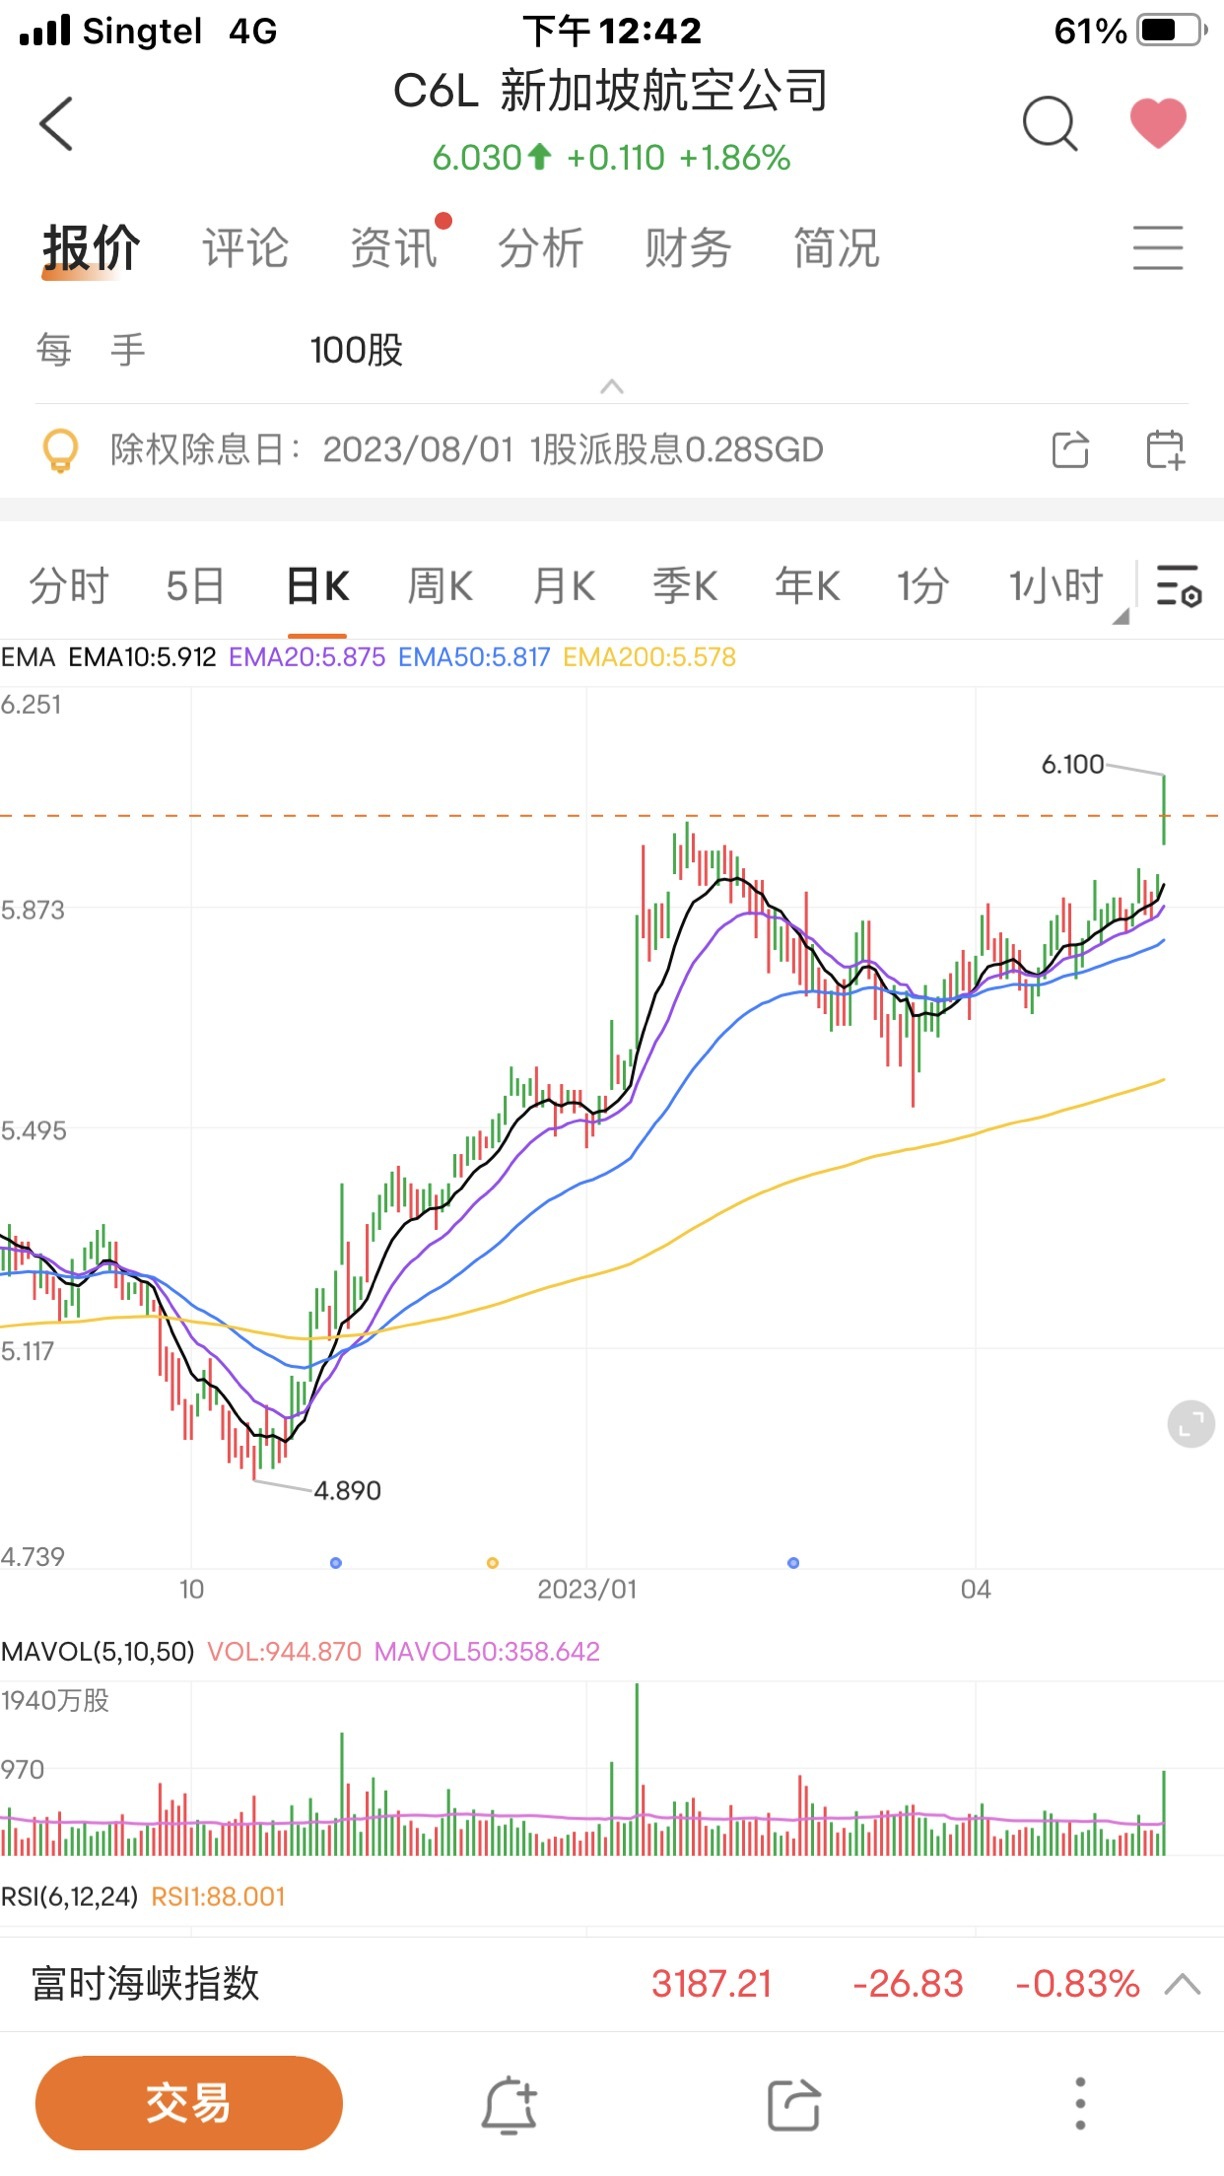Tap the VOL:944.870 value

(x=284, y=1651)
